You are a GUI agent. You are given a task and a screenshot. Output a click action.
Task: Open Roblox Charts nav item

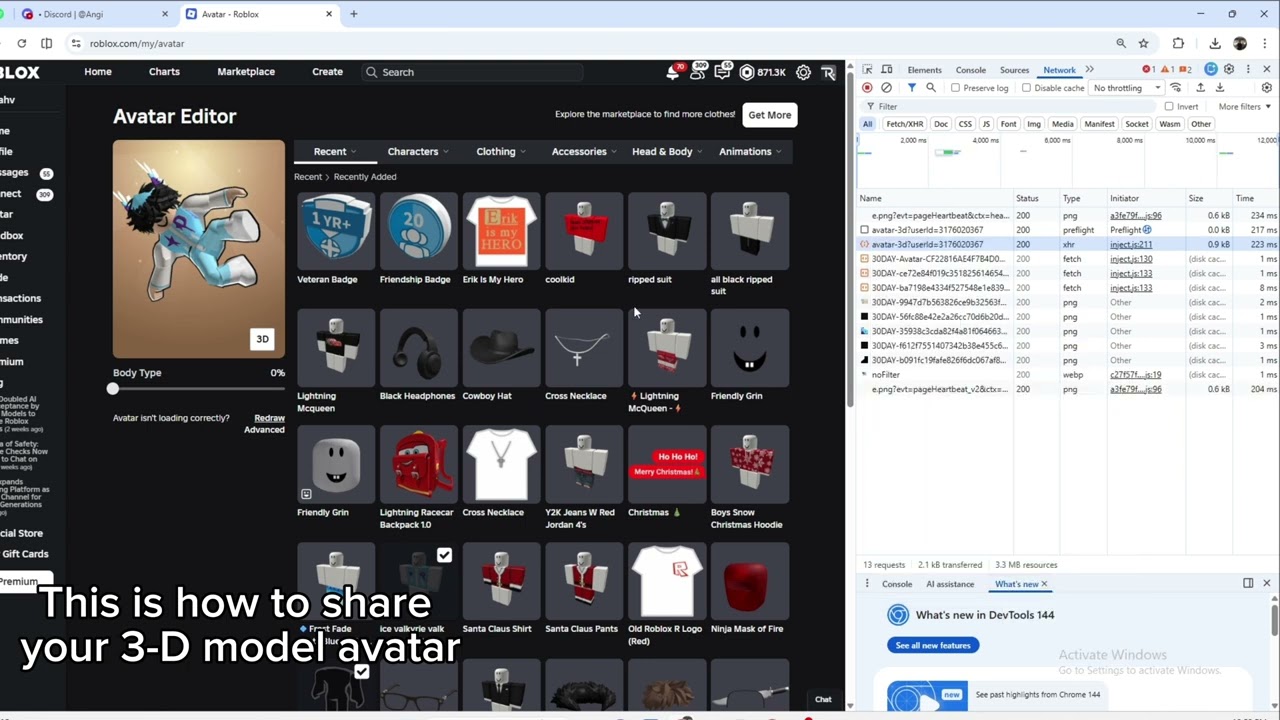(x=164, y=72)
